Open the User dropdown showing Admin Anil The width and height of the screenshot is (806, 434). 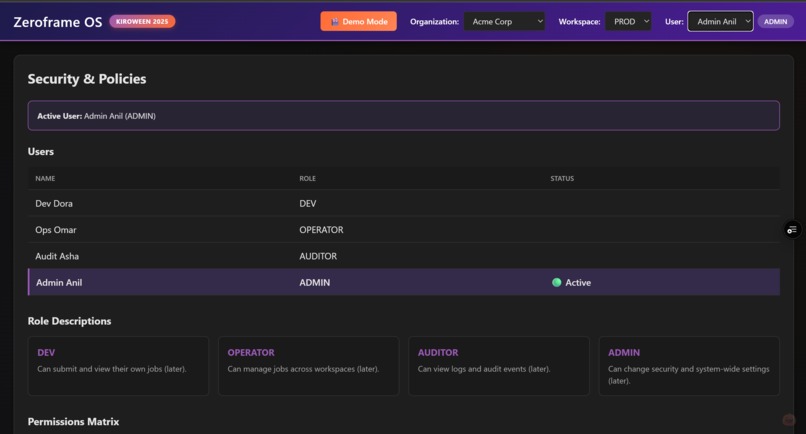click(720, 22)
